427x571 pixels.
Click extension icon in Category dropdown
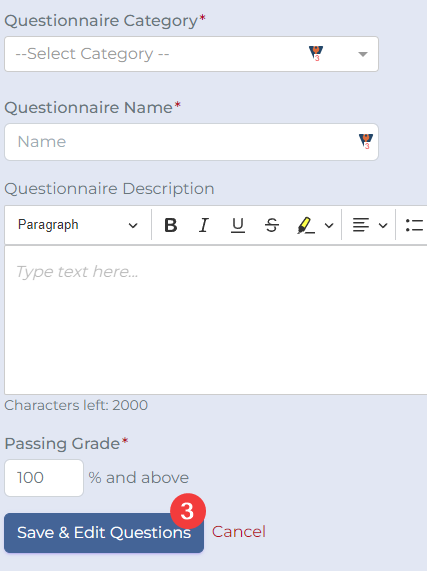316,54
